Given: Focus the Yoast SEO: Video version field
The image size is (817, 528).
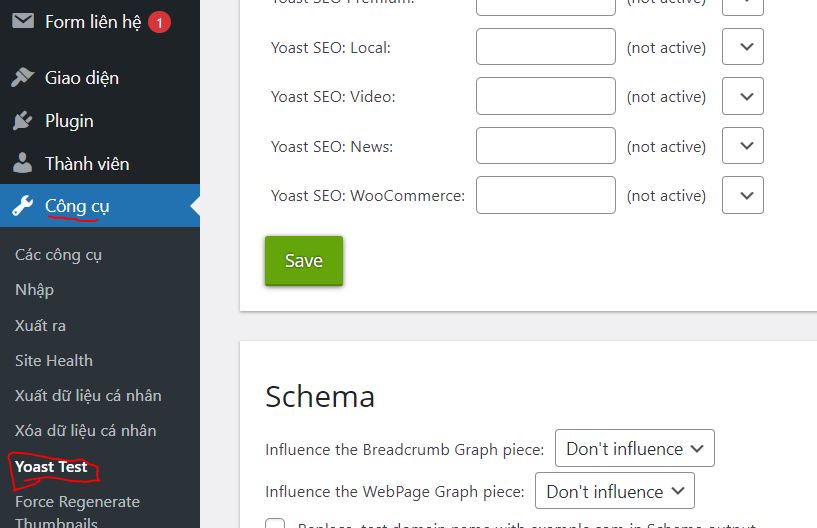Looking at the screenshot, I should coord(546,96).
